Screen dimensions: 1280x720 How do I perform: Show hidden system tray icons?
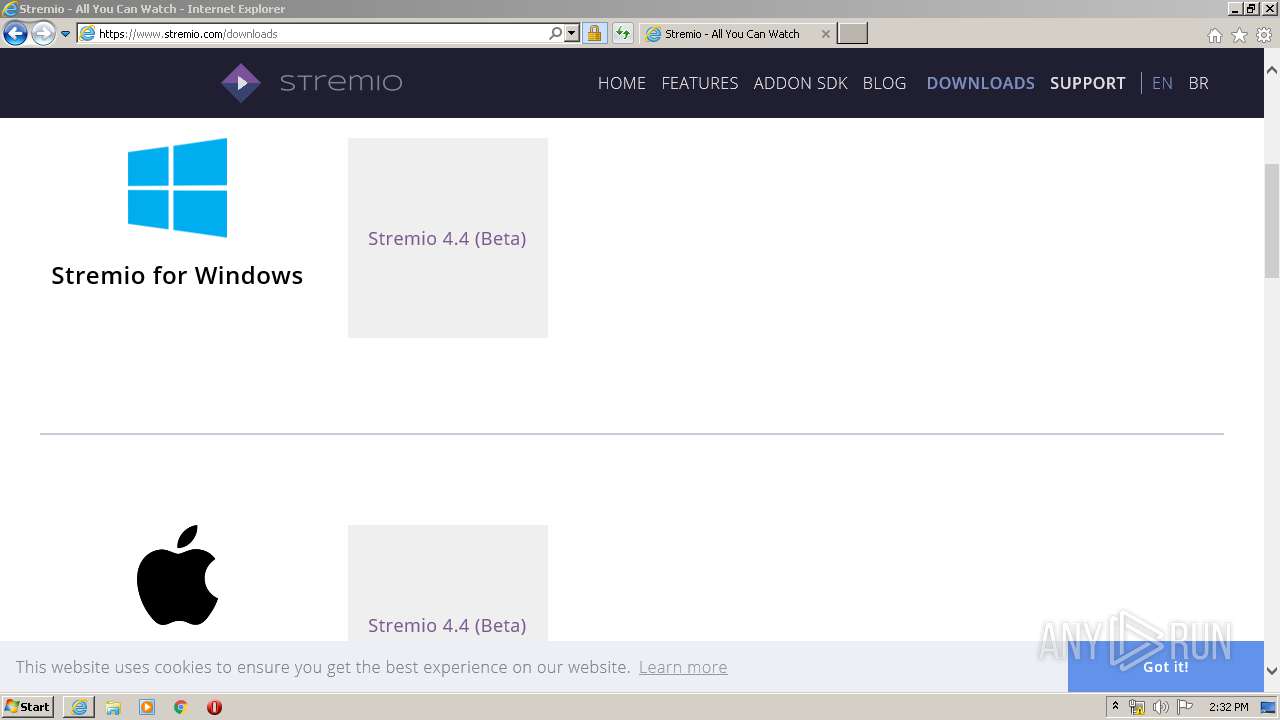pos(1115,707)
